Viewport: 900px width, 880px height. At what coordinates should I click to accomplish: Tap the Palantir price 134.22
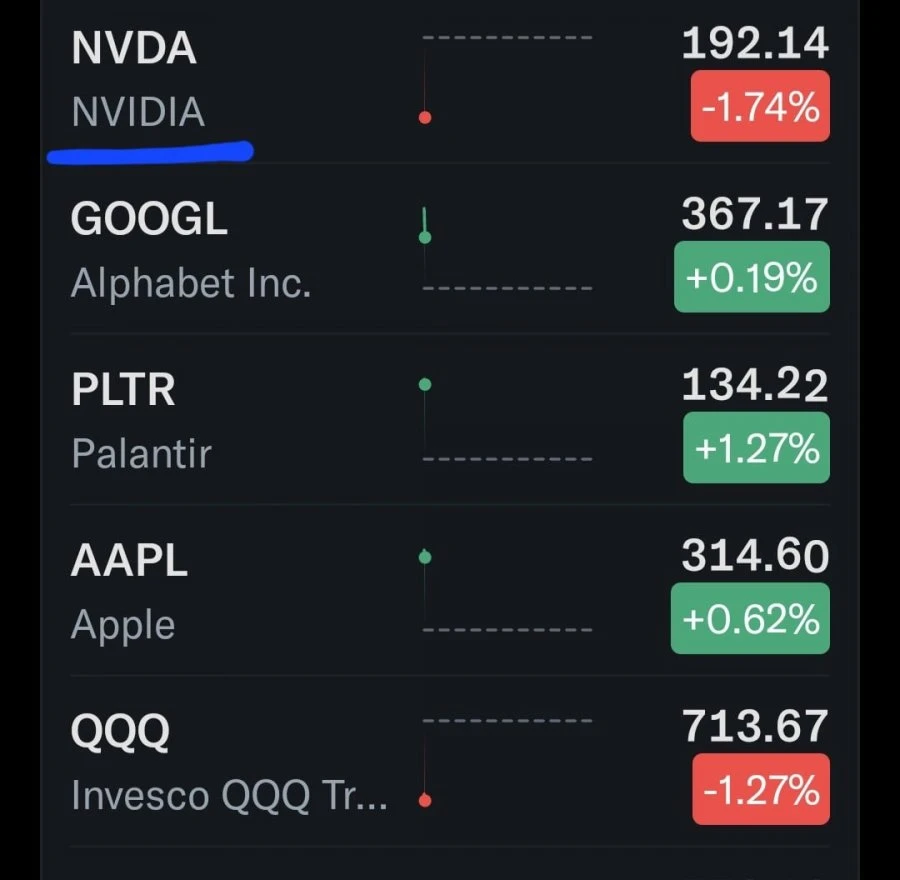[755, 385]
